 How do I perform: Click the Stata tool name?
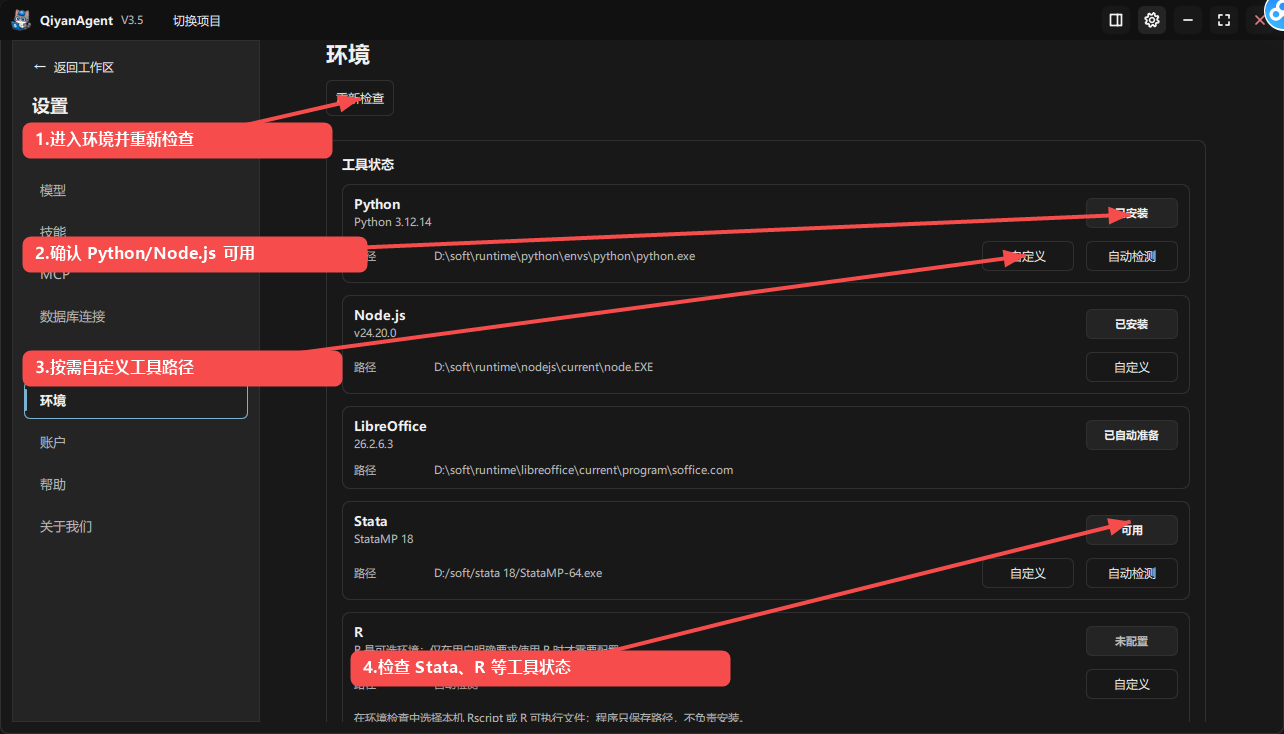[x=371, y=521]
